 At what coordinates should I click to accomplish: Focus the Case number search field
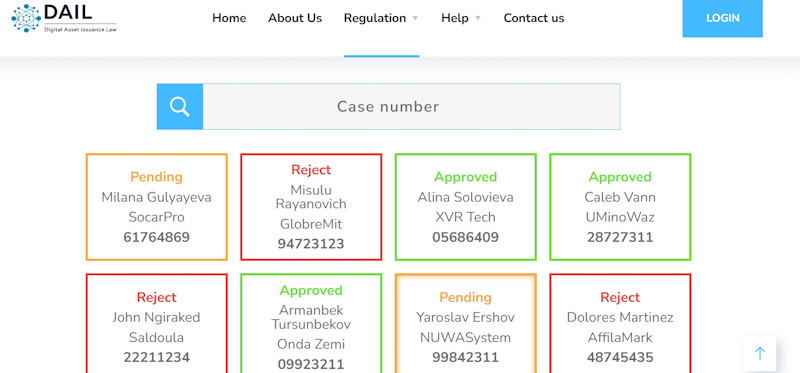coord(411,107)
